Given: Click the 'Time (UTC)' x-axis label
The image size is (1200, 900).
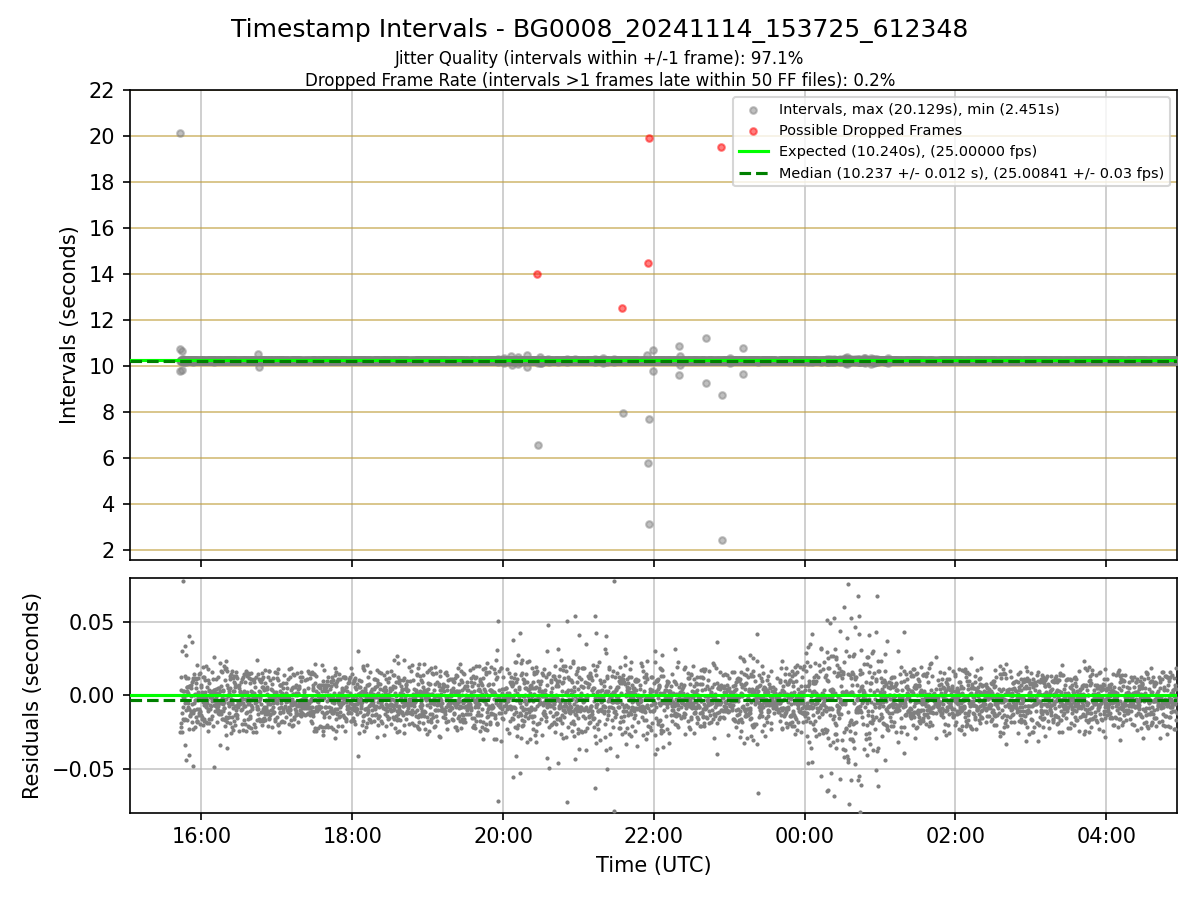Looking at the screenshot, I should (653, 865).
